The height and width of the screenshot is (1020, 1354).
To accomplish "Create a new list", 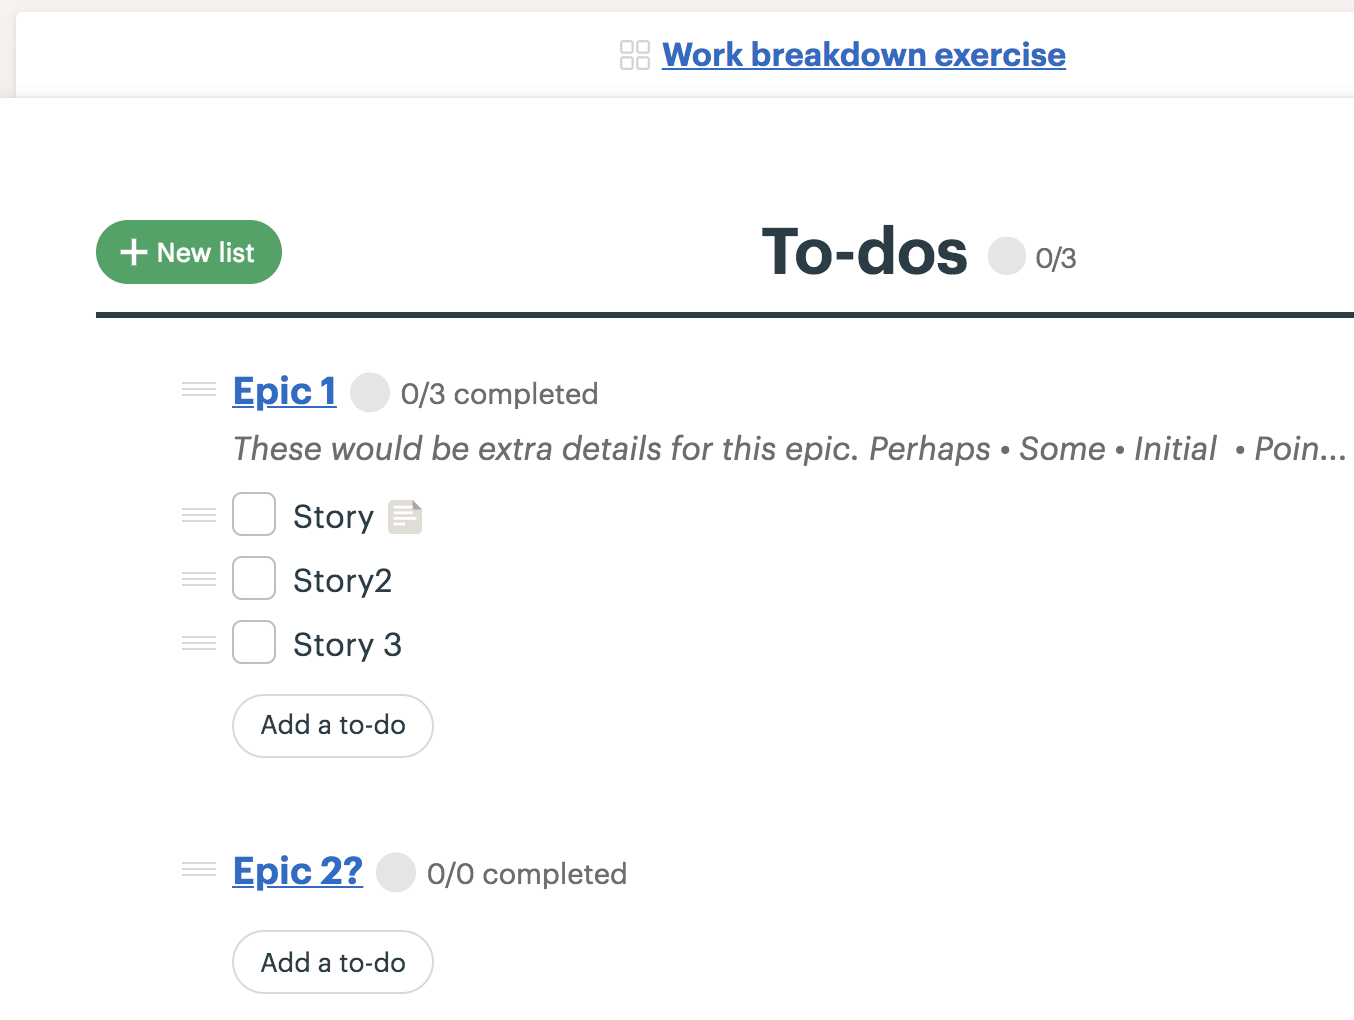I will coord(188,252).
